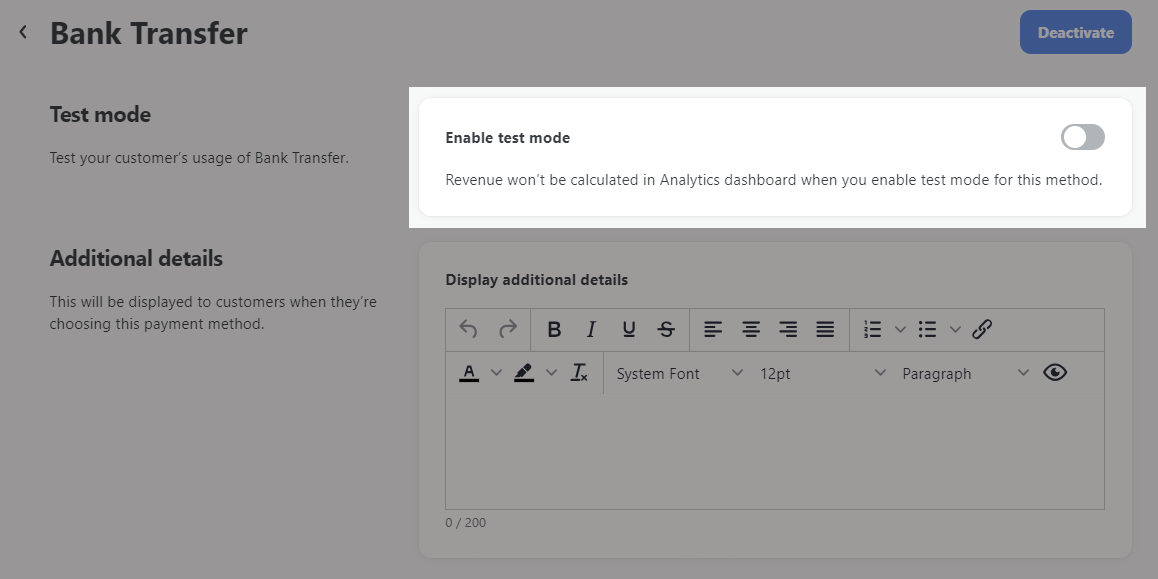The image size is (1158, 579).
Task: Apply the text color A swatch
Action: (x=469, y=373)
